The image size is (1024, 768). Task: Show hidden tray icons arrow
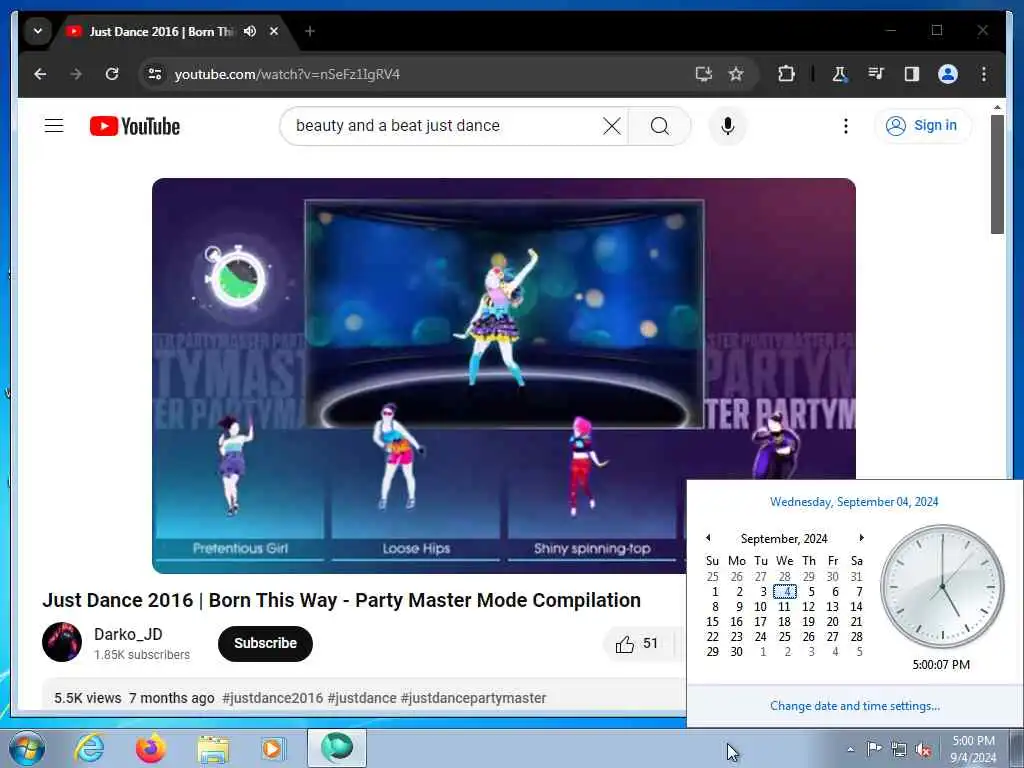click(x=850, y=749)
